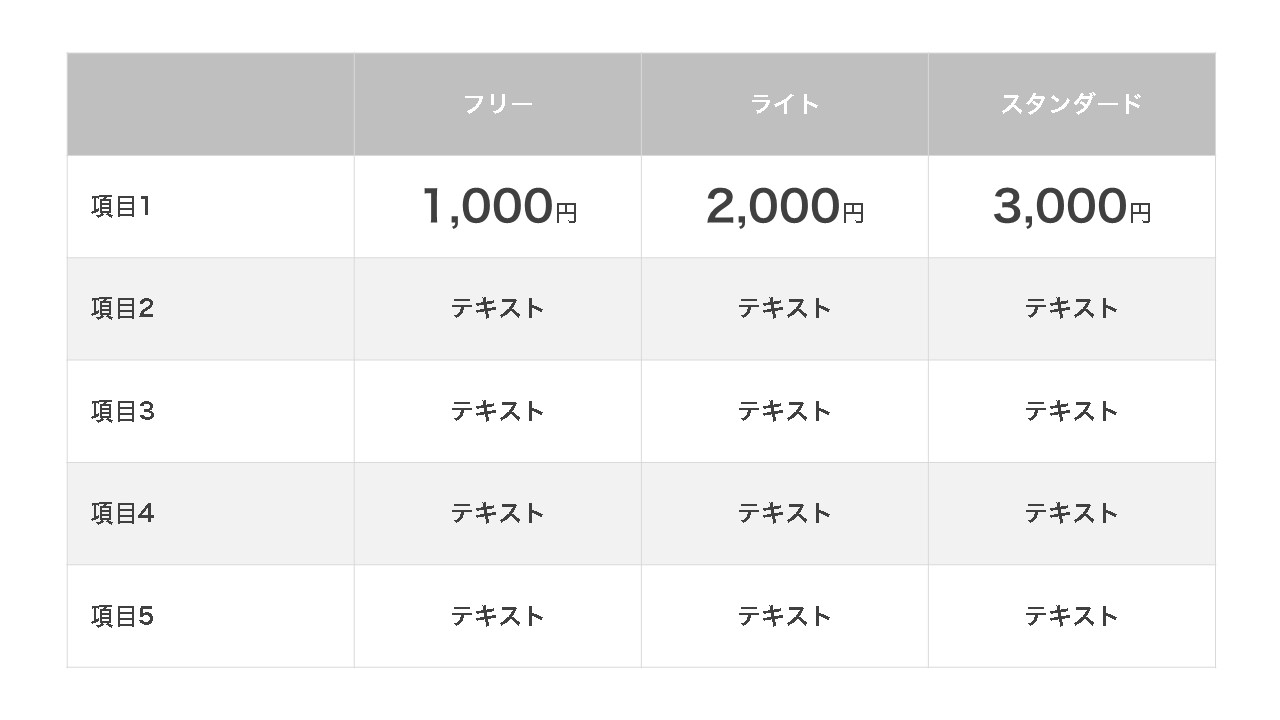The image size is (1280, 720).
Task: Click テキスト in 項目3 row under ライト
Action: tap(785, 411)
